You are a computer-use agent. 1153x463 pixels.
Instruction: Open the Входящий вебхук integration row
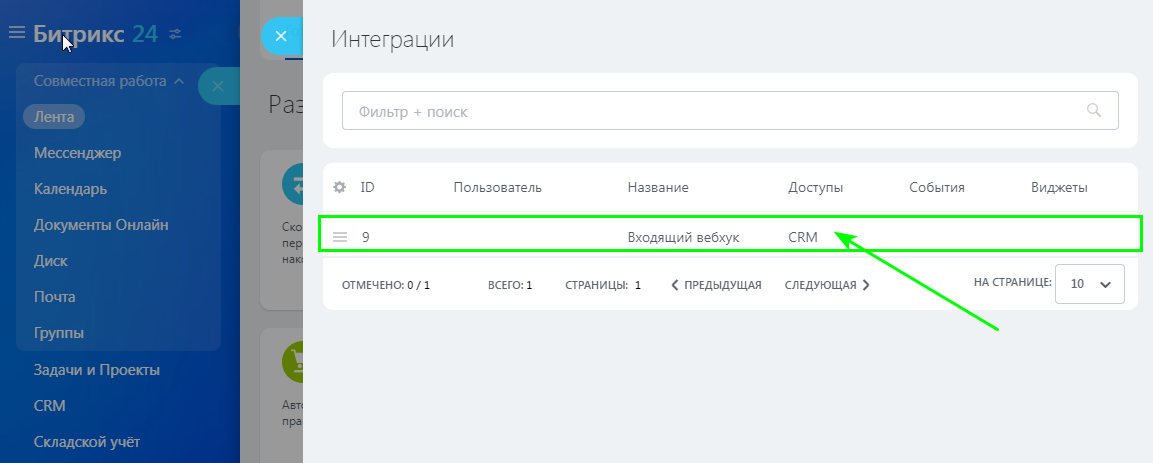pos(683,237)
